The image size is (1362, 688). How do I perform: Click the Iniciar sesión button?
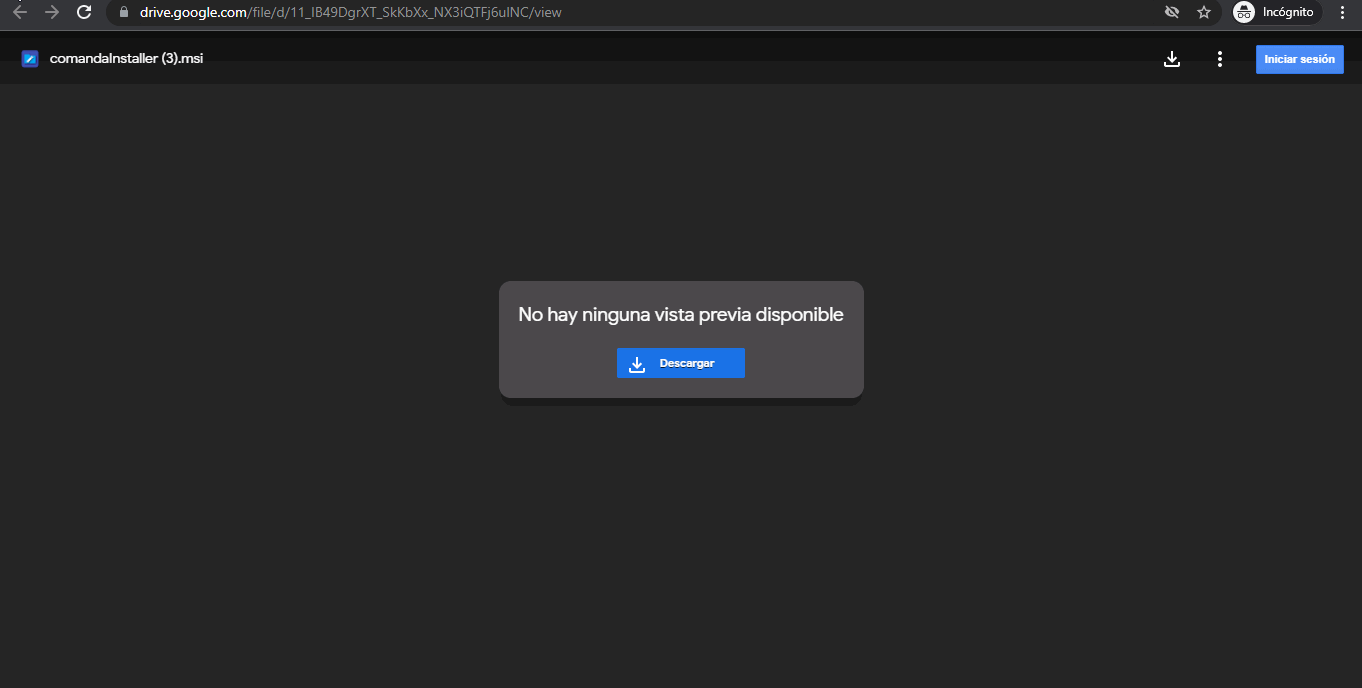[x=1299, y=59]
